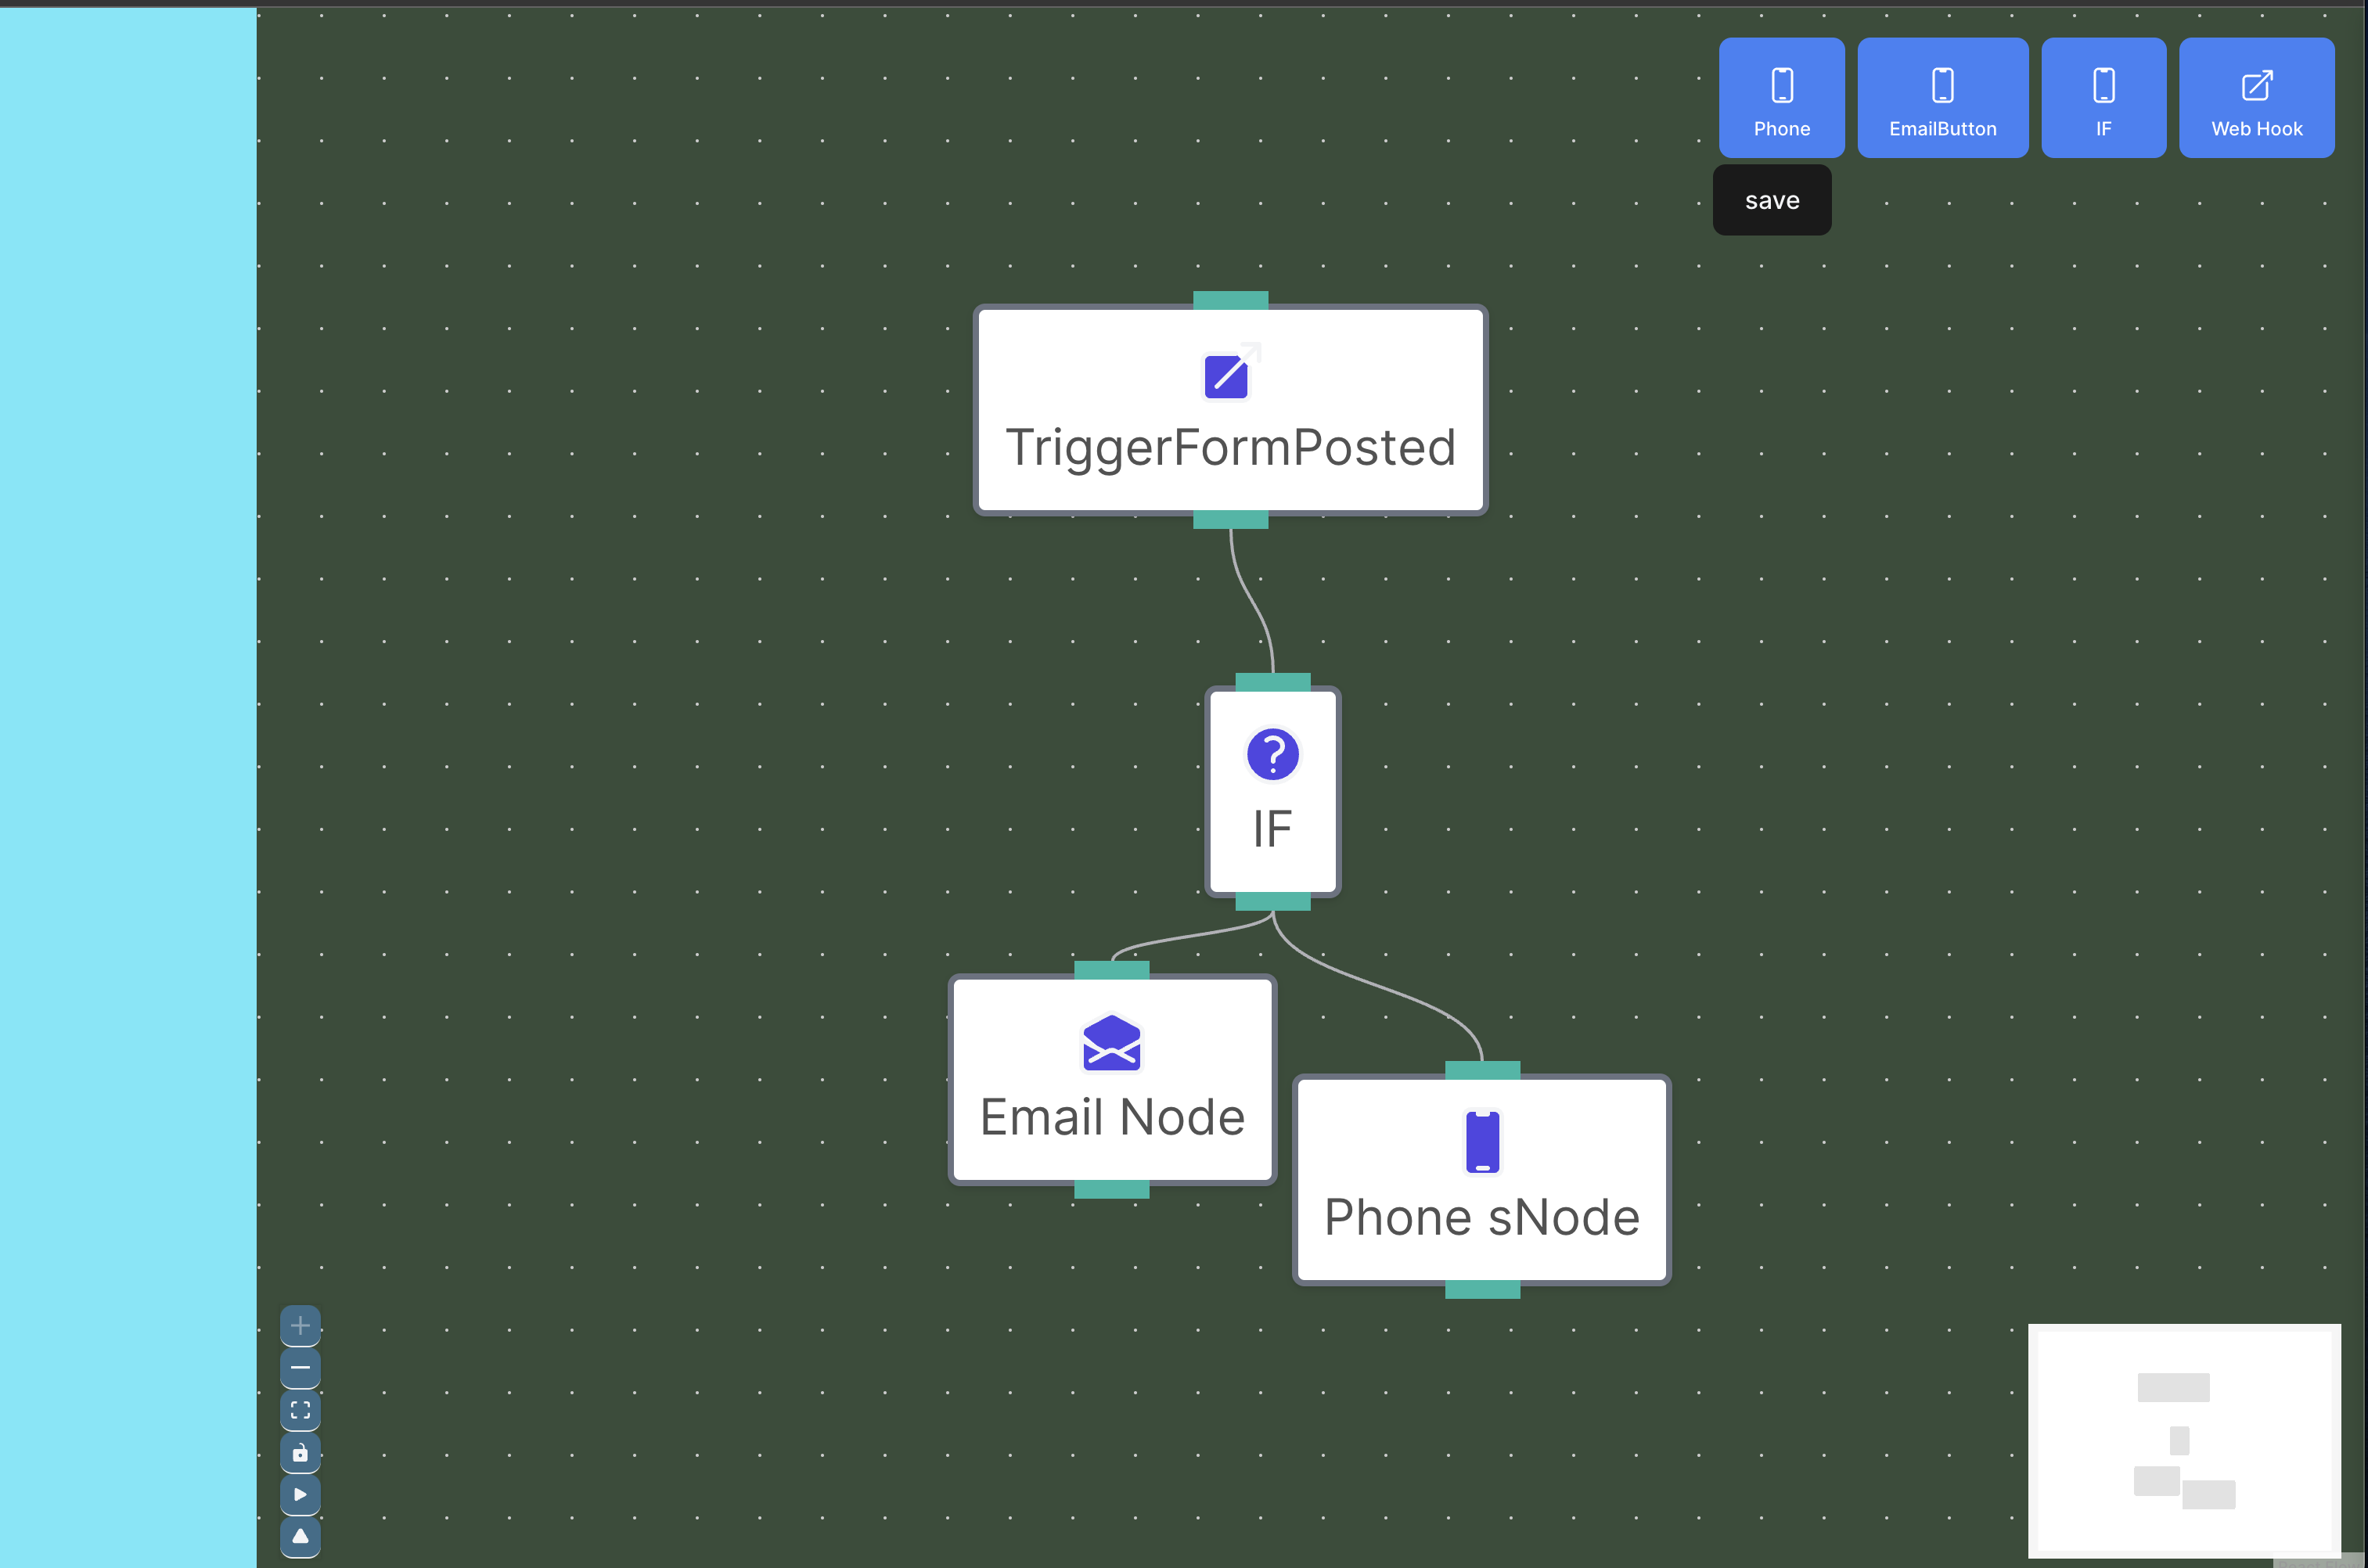Screen dimensions: 2368x1568
Task: Click the fit view control button
Action: point(300,1410)
